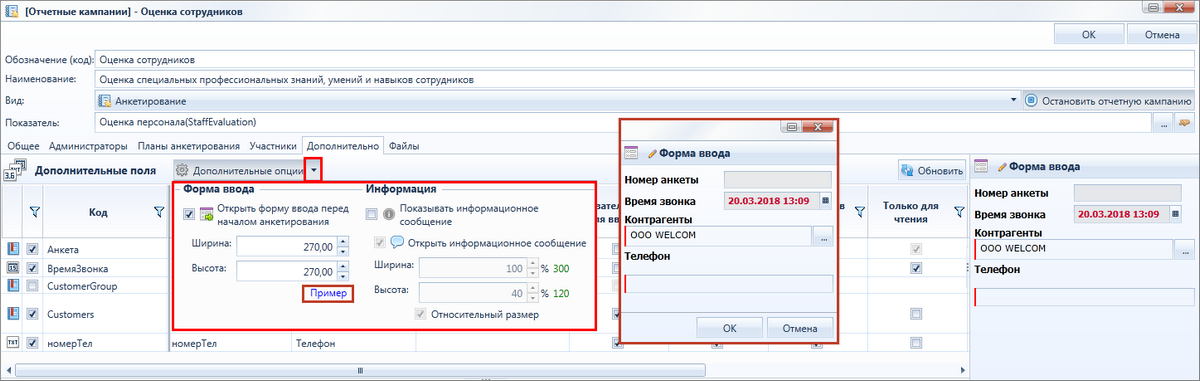Click Отмена in the Форма ввода popup
Viewport: 1200px width, 381px height.
[x=800, y=327]
